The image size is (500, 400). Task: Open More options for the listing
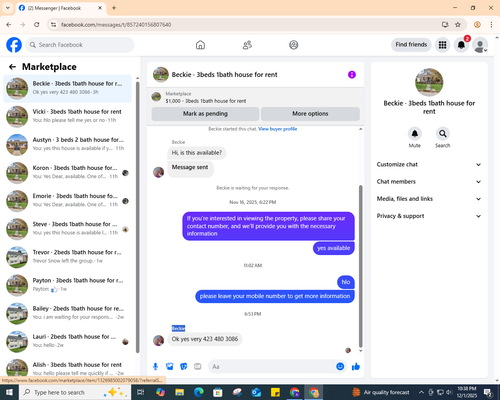click(x=310, y=114)
